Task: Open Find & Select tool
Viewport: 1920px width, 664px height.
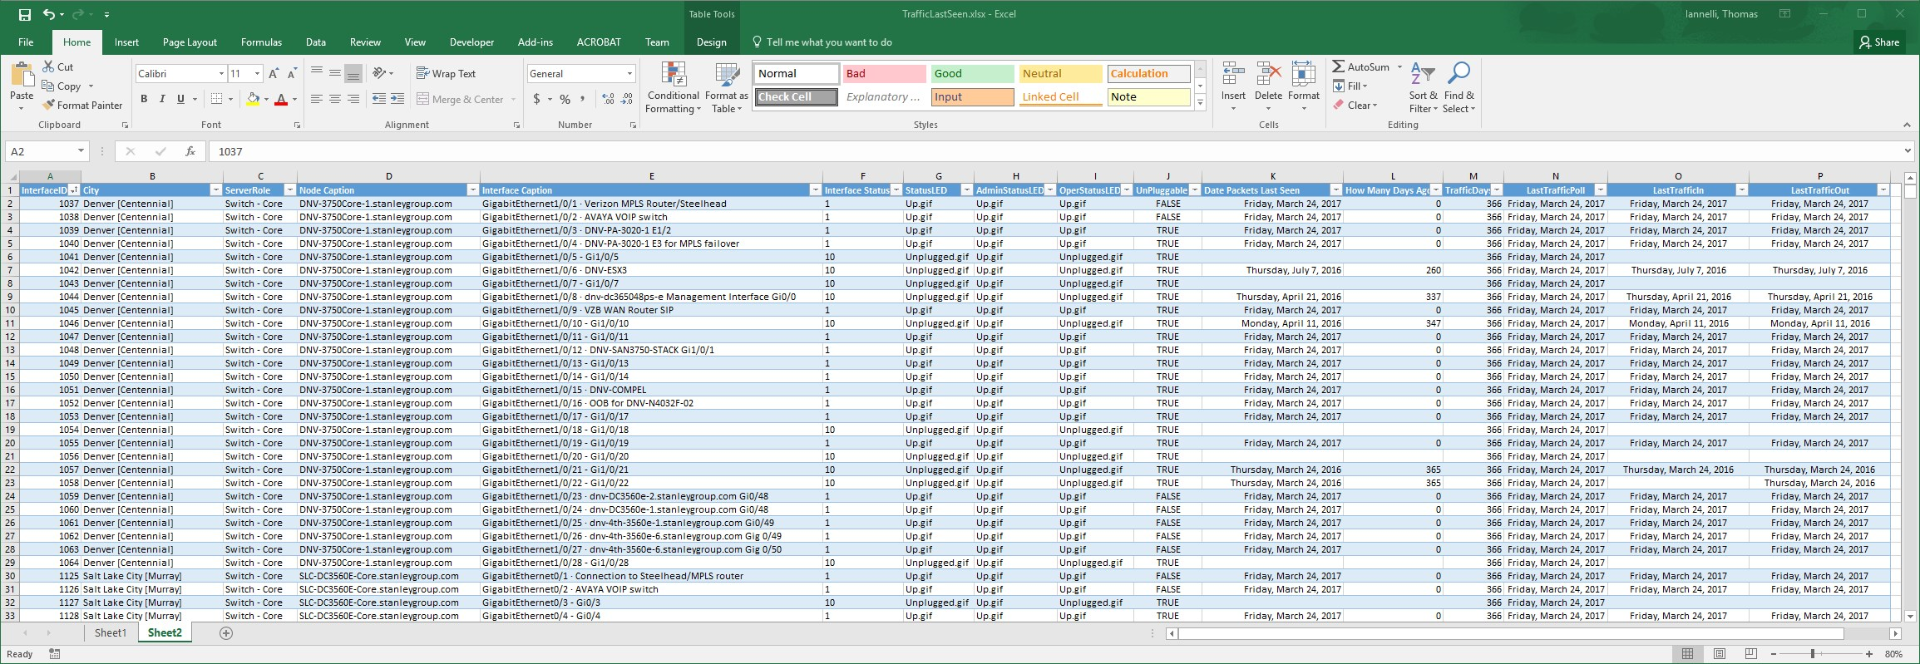Action: tap(1458, 88)
